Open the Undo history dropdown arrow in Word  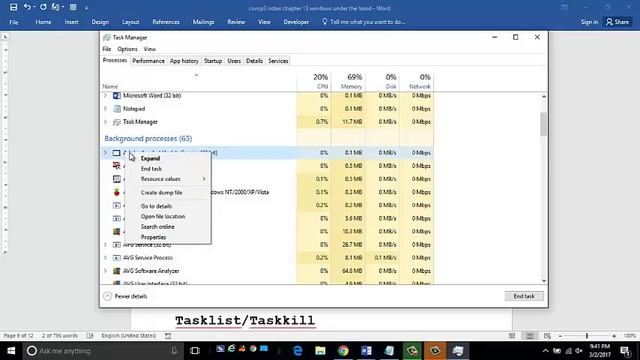[x=34, y=7]
